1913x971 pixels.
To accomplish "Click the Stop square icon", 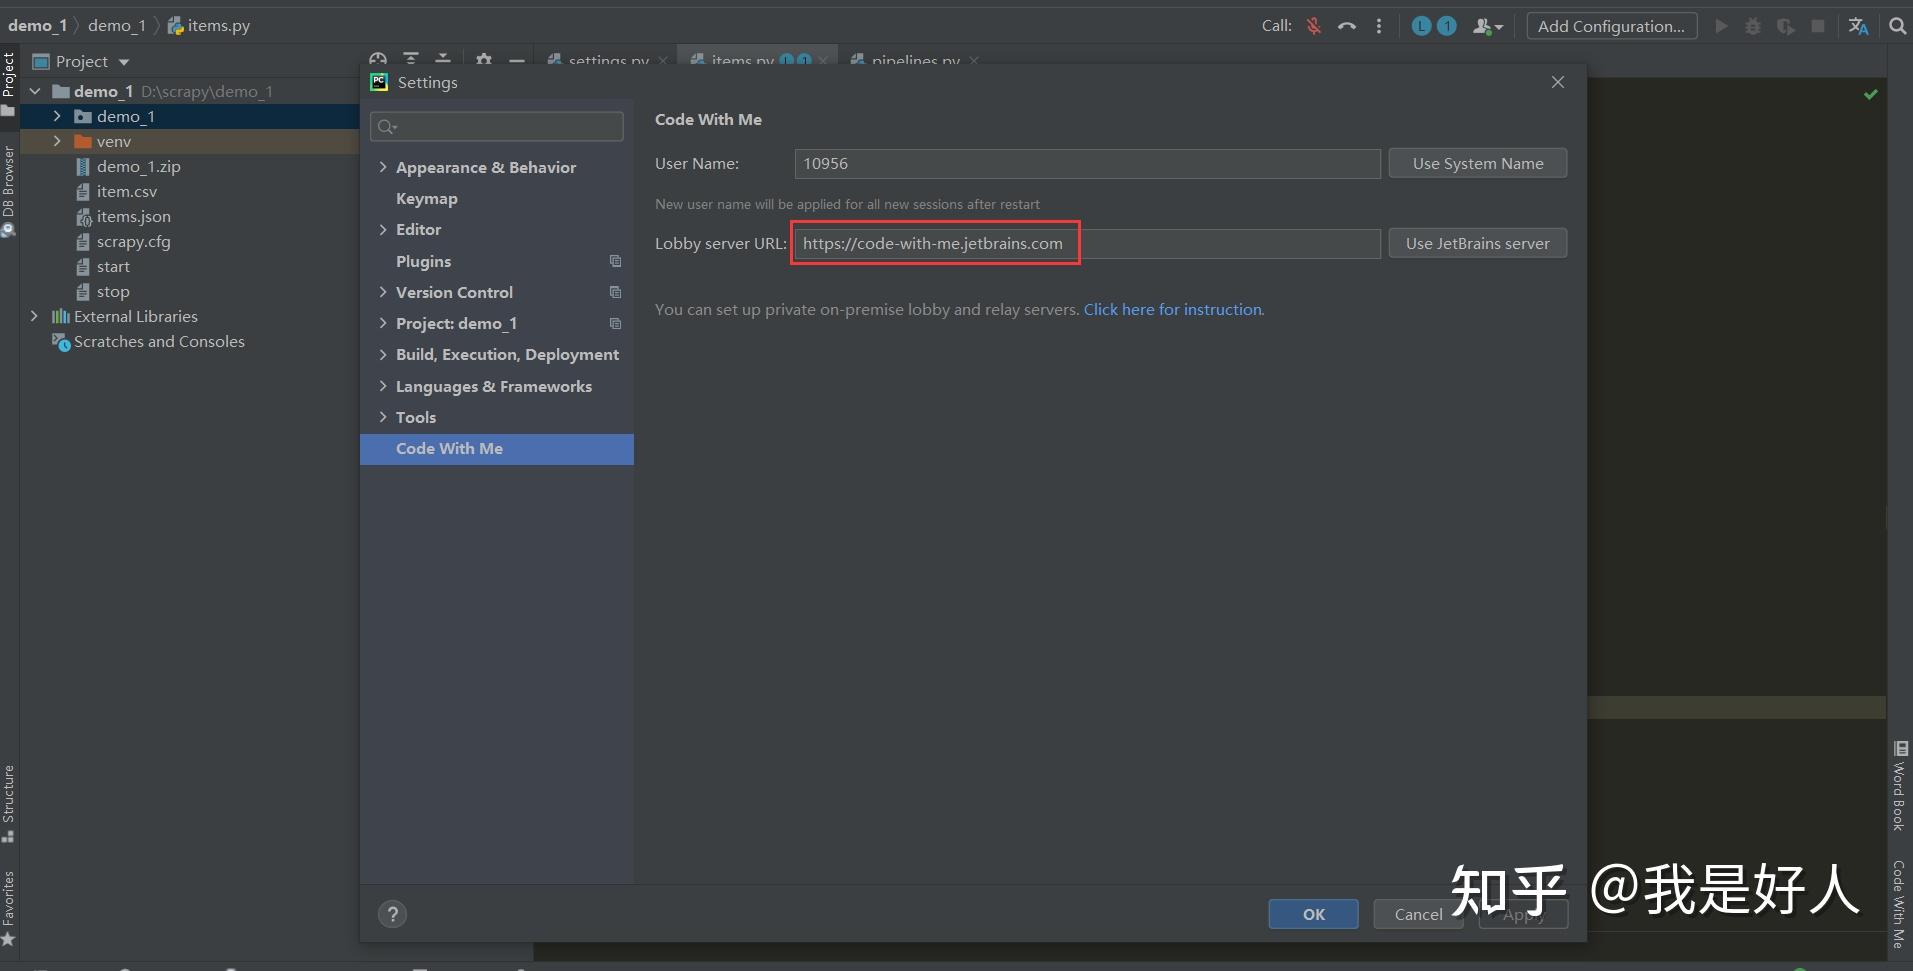I will coord(1818,26).
